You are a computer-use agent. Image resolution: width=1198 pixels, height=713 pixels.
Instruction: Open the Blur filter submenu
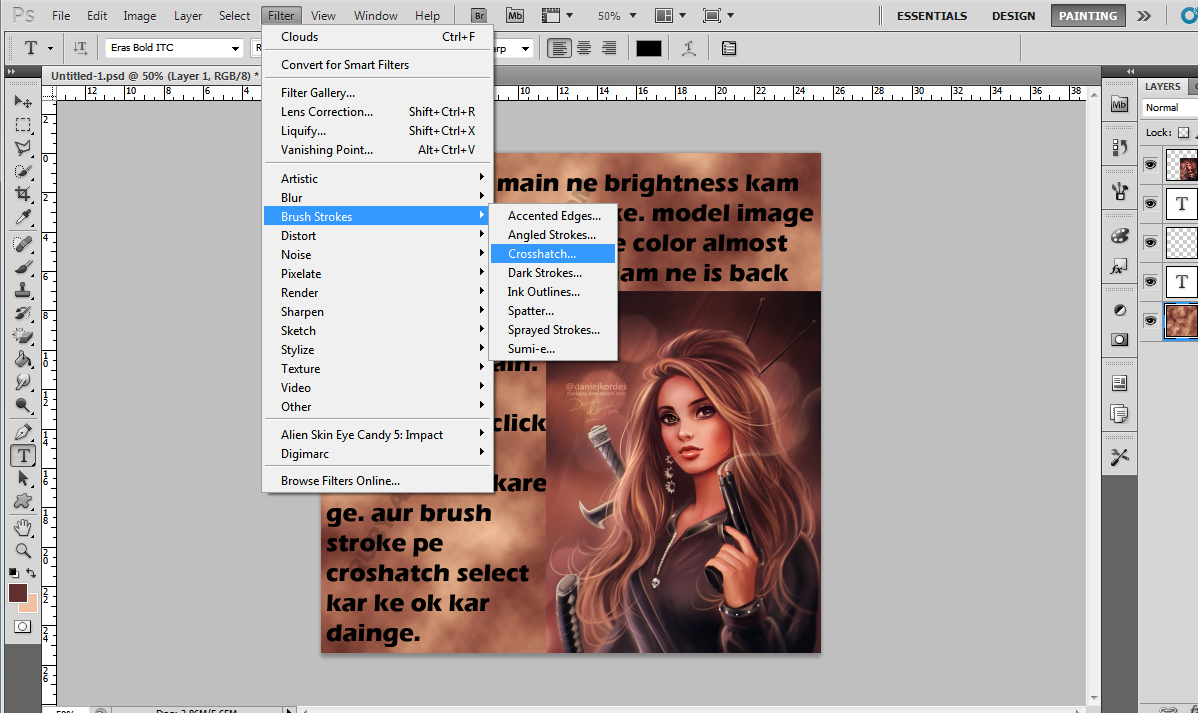(x=377, y=197)
